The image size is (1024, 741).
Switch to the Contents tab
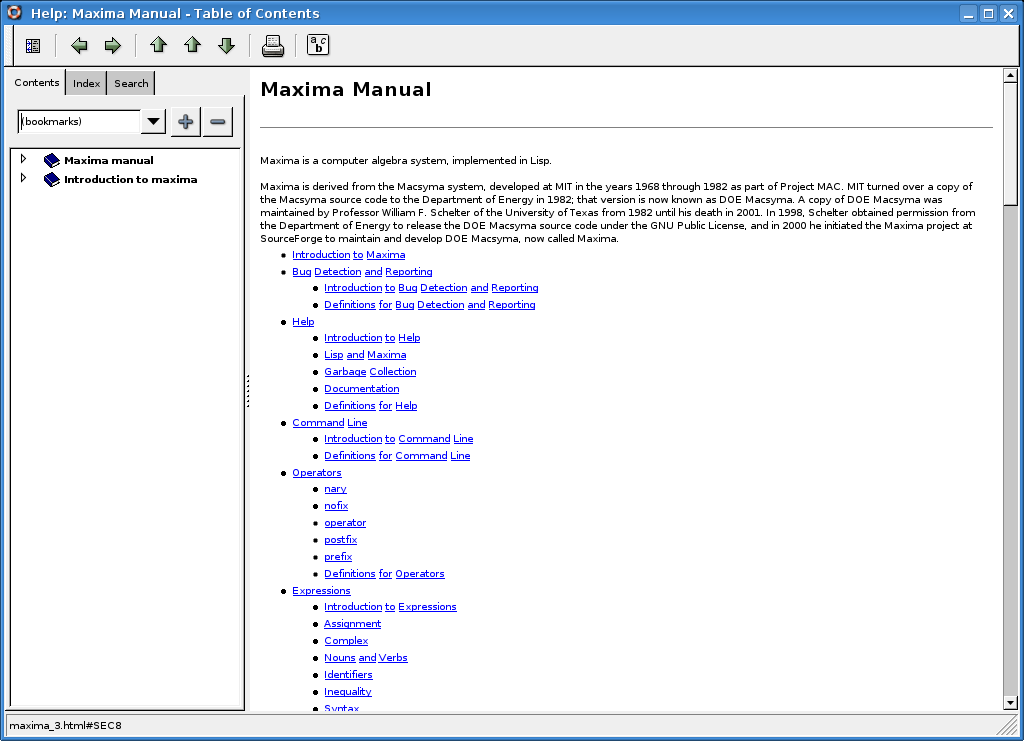tap(37, 82)
